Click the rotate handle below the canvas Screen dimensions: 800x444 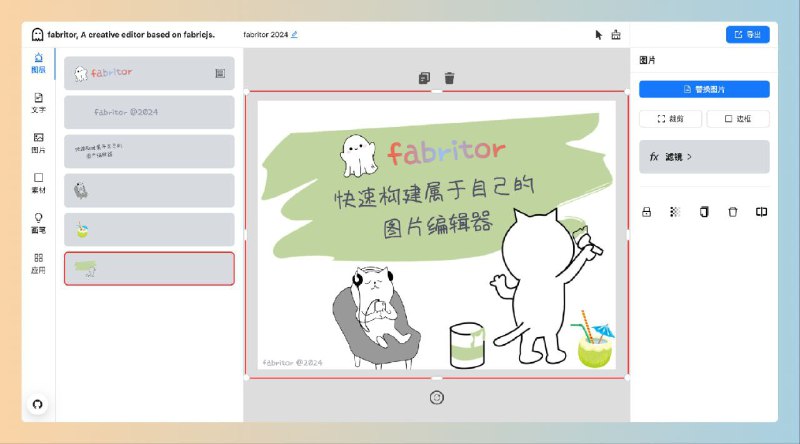tap(437, 398)
